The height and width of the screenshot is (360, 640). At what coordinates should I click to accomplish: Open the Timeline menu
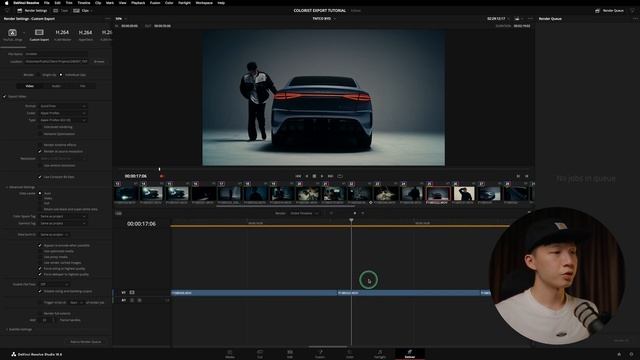click(84, 3)
